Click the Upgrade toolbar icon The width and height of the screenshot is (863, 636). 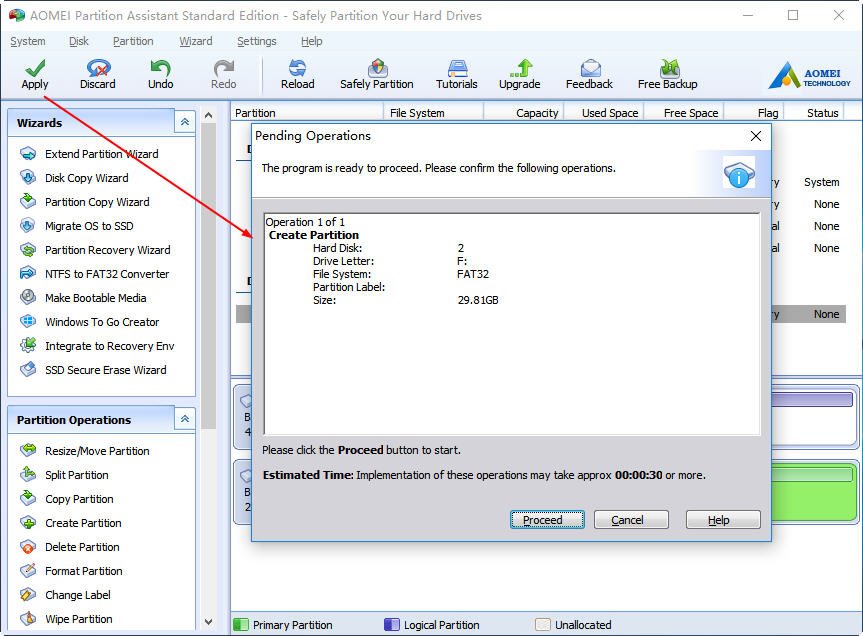[519, 74]
